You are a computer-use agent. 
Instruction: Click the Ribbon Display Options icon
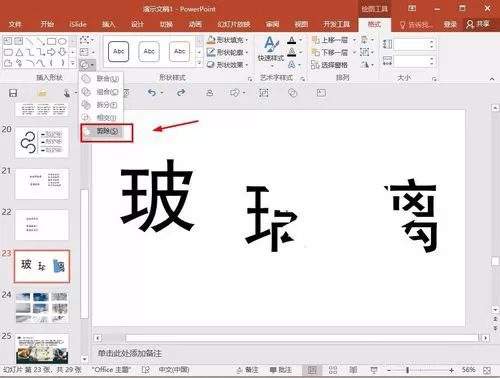pos(412,8)
